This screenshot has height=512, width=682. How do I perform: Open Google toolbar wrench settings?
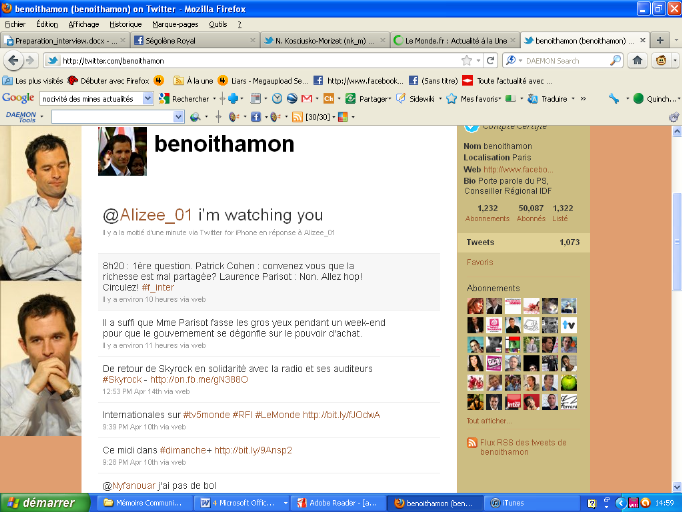pos(614,99)
